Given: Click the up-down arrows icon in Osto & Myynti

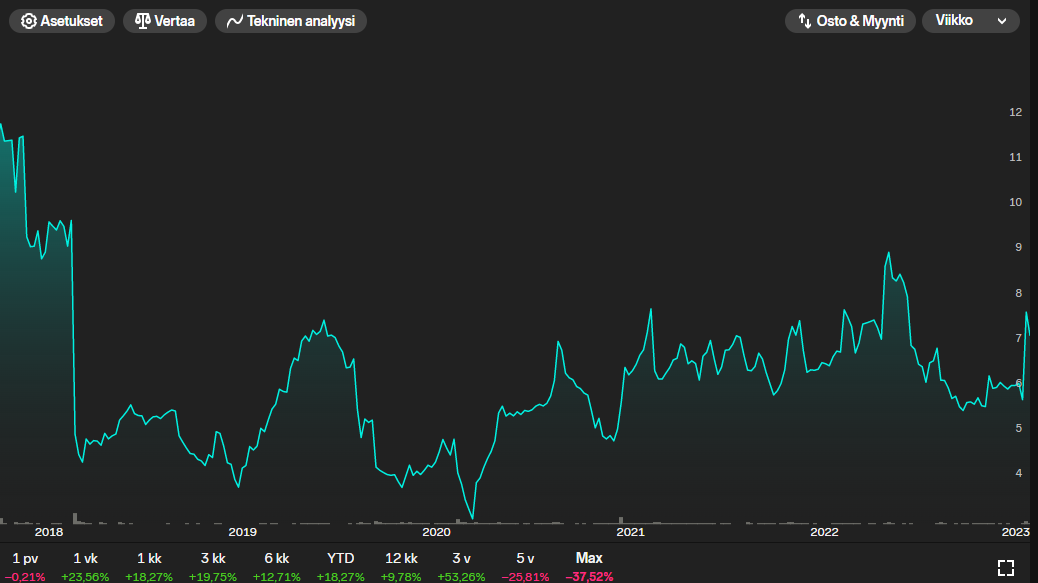Looking at the screenshot, I should pos(804,21).
